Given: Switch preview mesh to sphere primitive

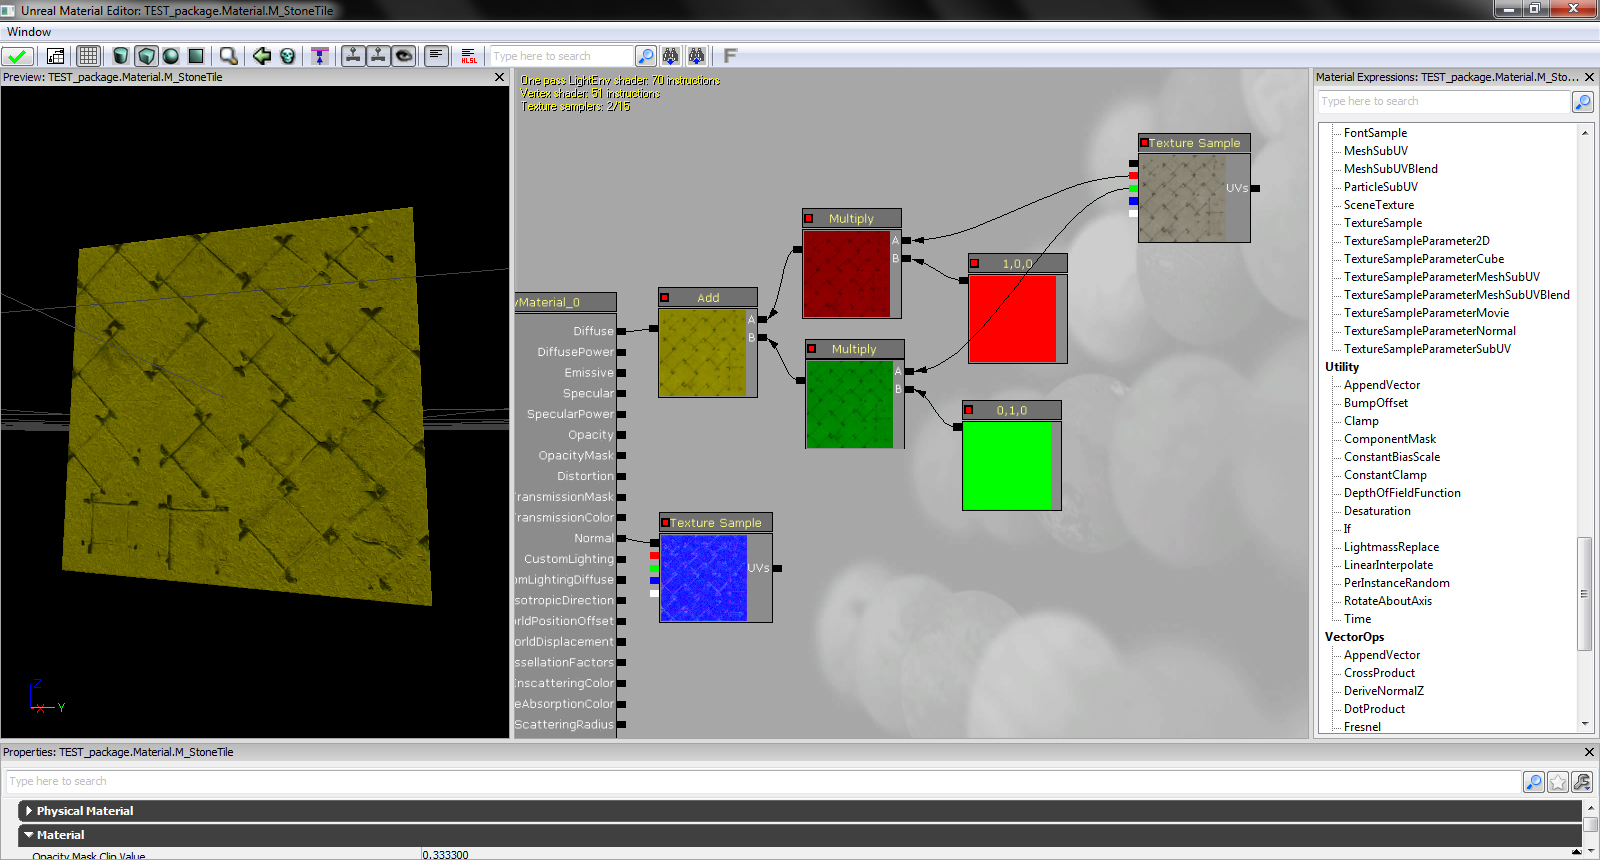Looking at the screenshot, I should click(171, 56).
